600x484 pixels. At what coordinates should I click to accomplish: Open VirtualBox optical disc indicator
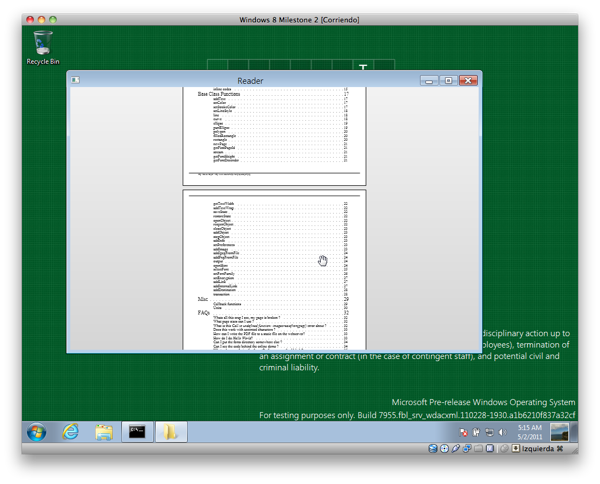(444, 448)
